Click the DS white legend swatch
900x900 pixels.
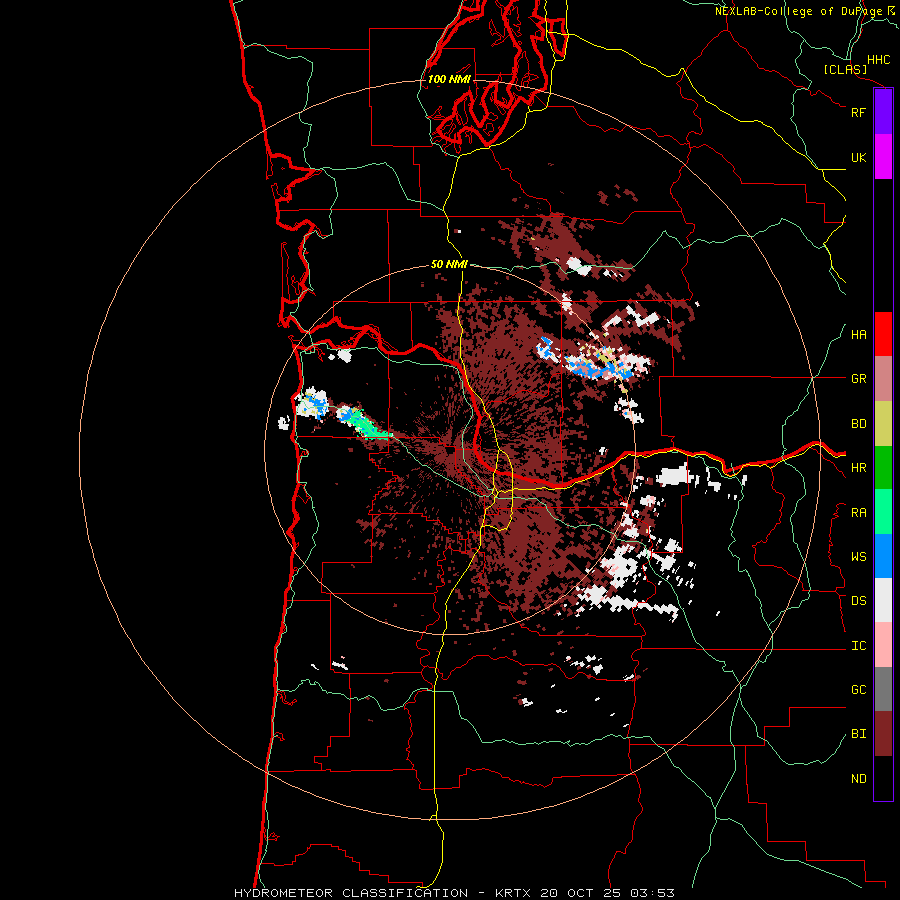coord(883,600)
